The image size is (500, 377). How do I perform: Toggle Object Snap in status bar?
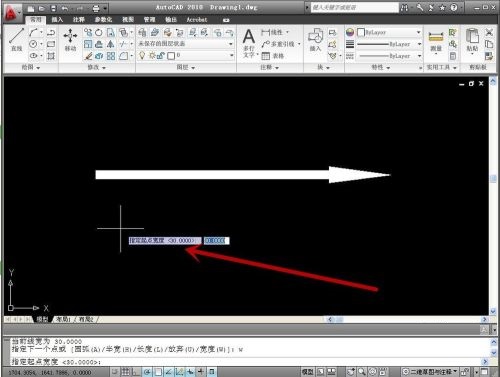pos(158,372)
